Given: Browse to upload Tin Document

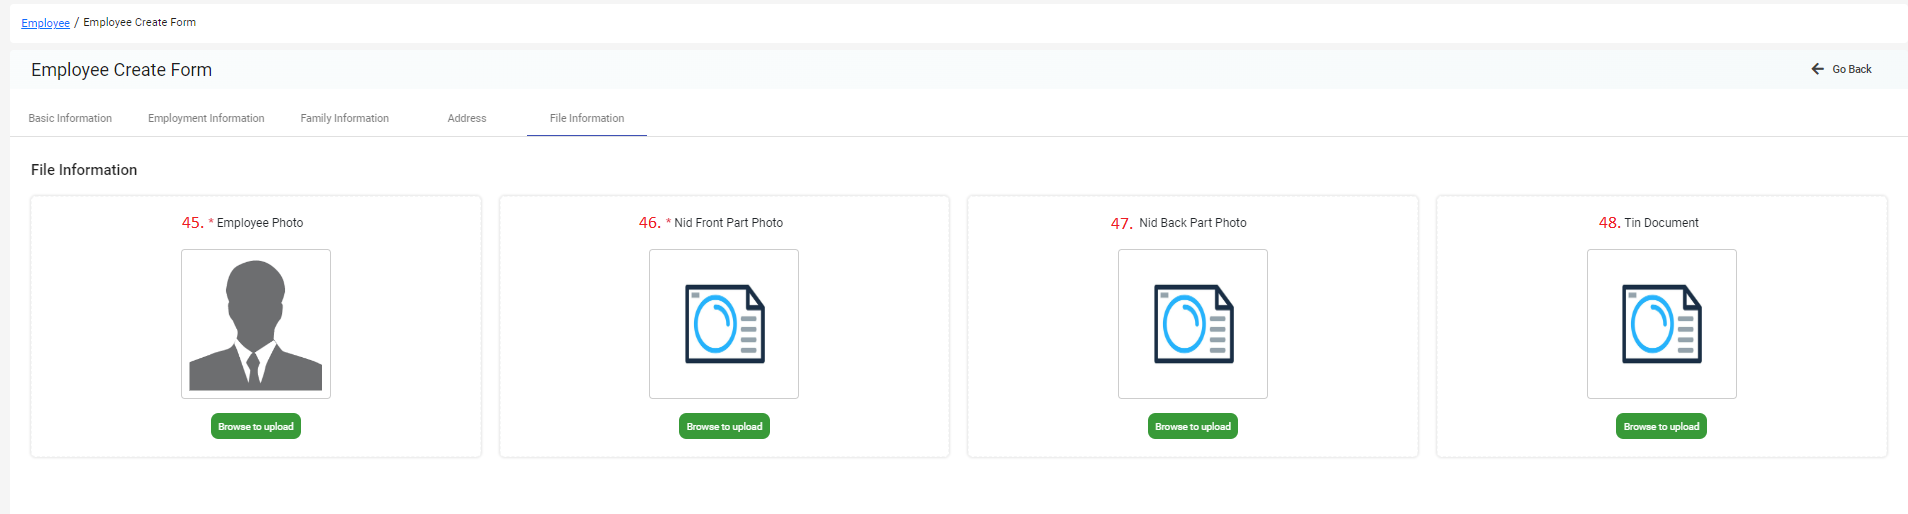Looking at the screenshot, I should click(x=1661, y=426).
